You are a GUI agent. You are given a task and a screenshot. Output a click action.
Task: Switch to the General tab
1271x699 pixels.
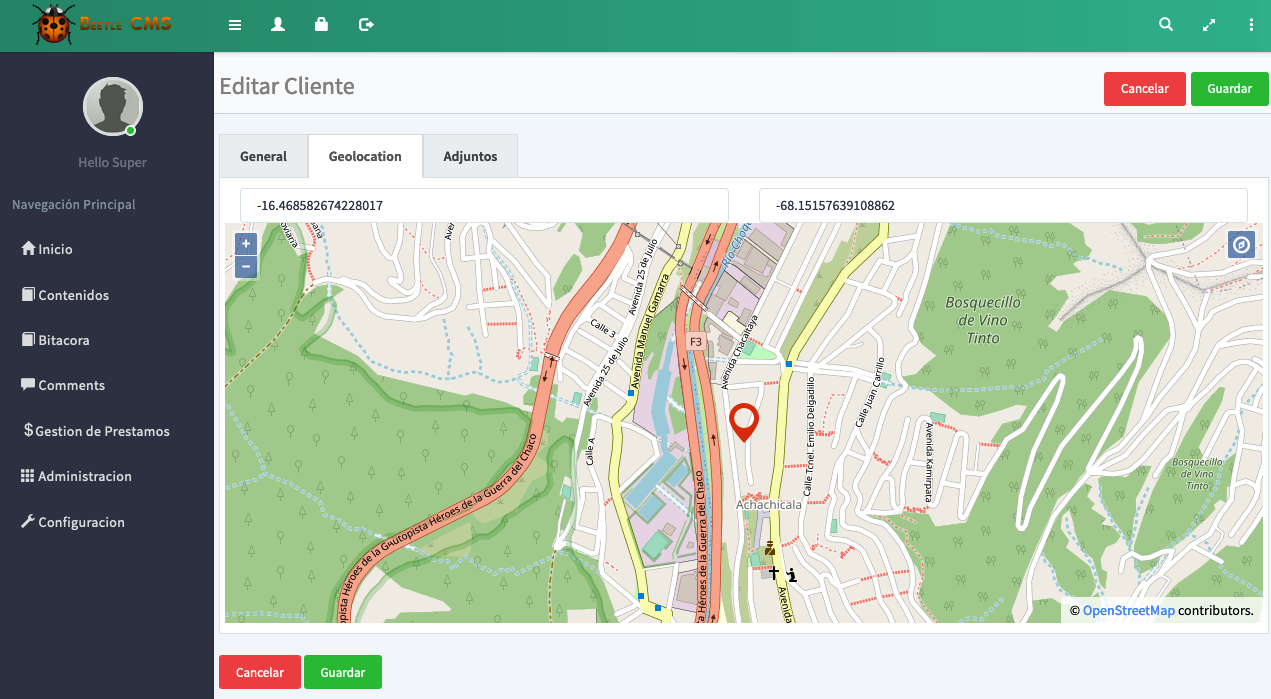pyautogui.click(x=263, y=156)
